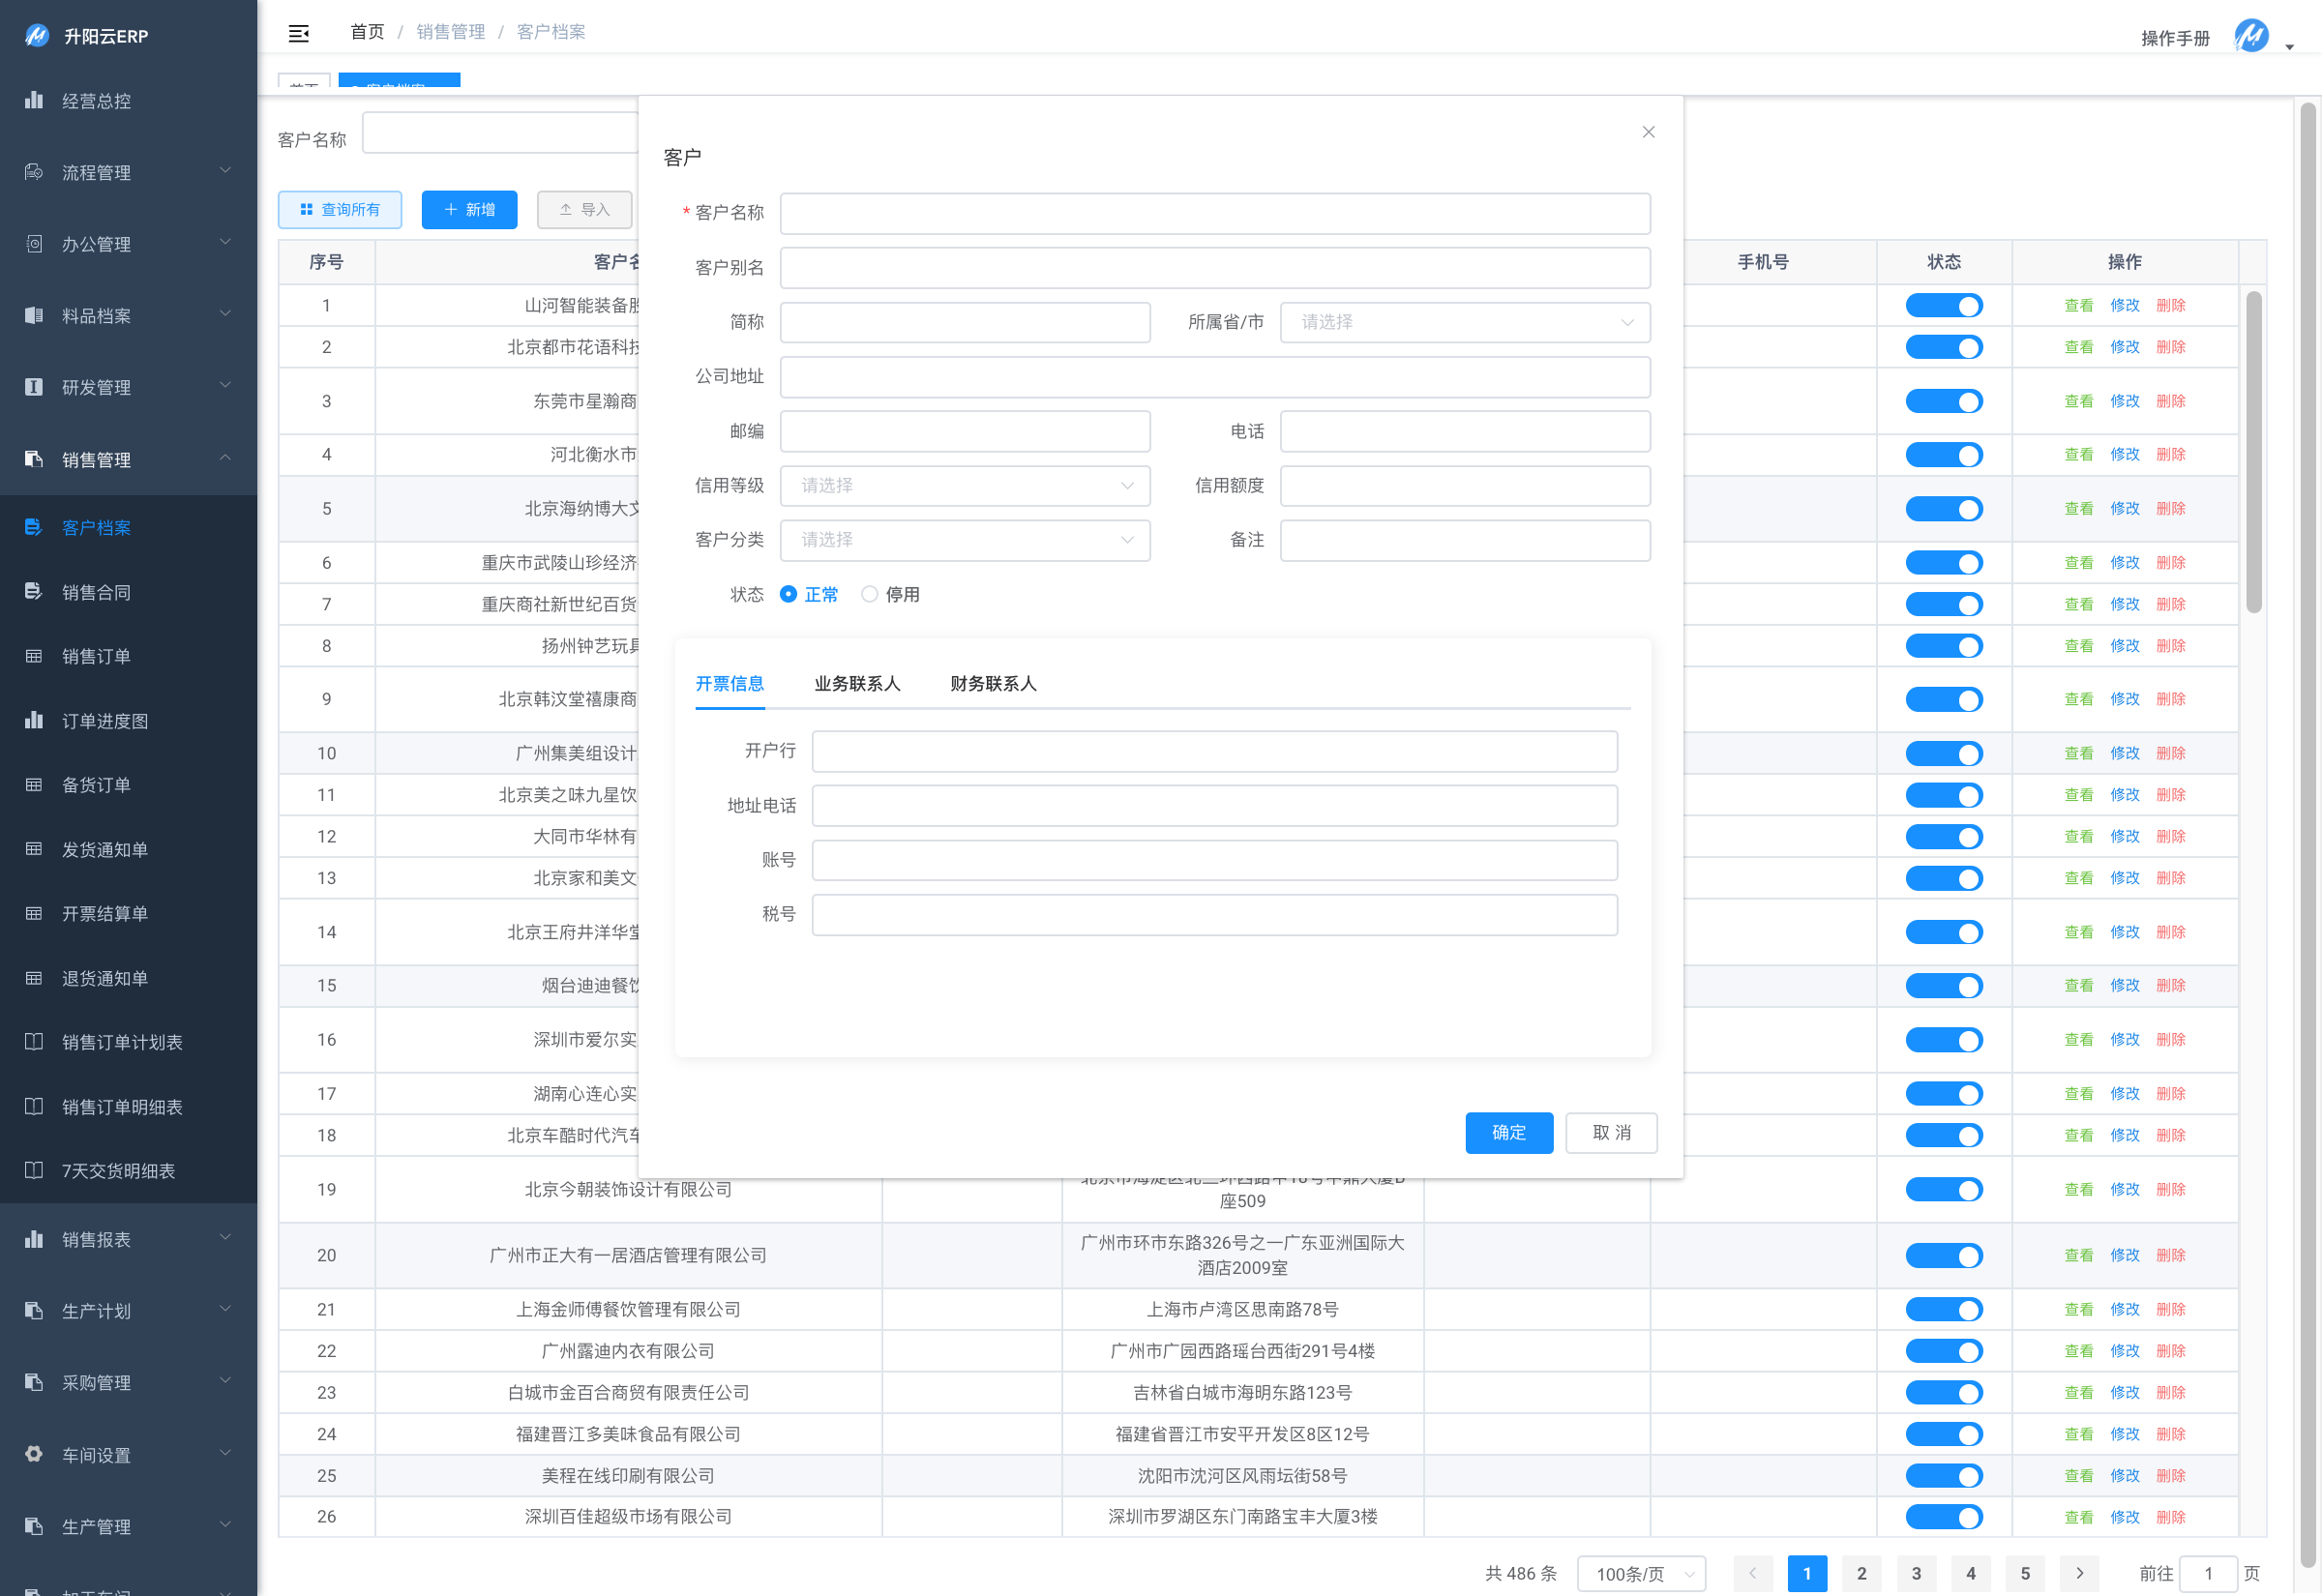This screenshot has height=1596, width=2322.
Task: Click the 客户名称 input field in dialog
Action: click(1214, 213)
